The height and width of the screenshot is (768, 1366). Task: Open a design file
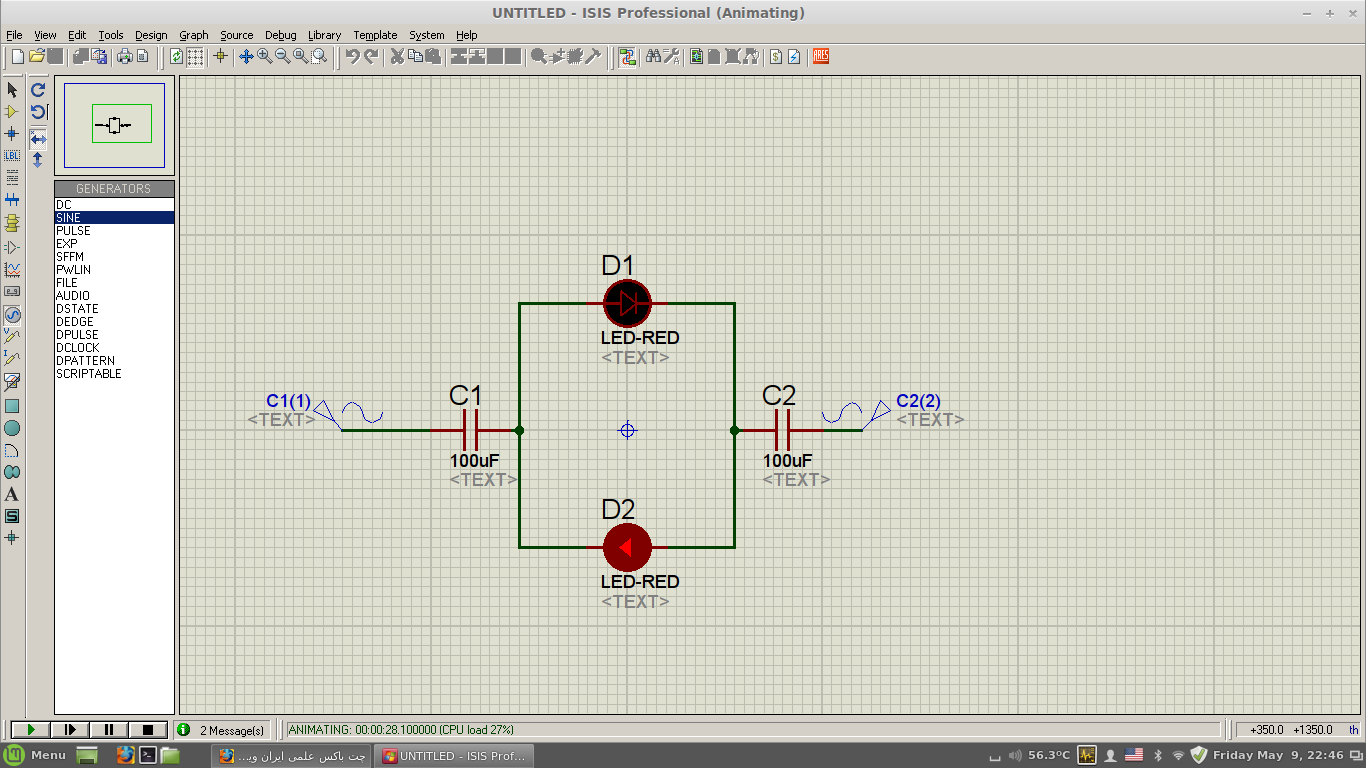click(x=37, y=56)
